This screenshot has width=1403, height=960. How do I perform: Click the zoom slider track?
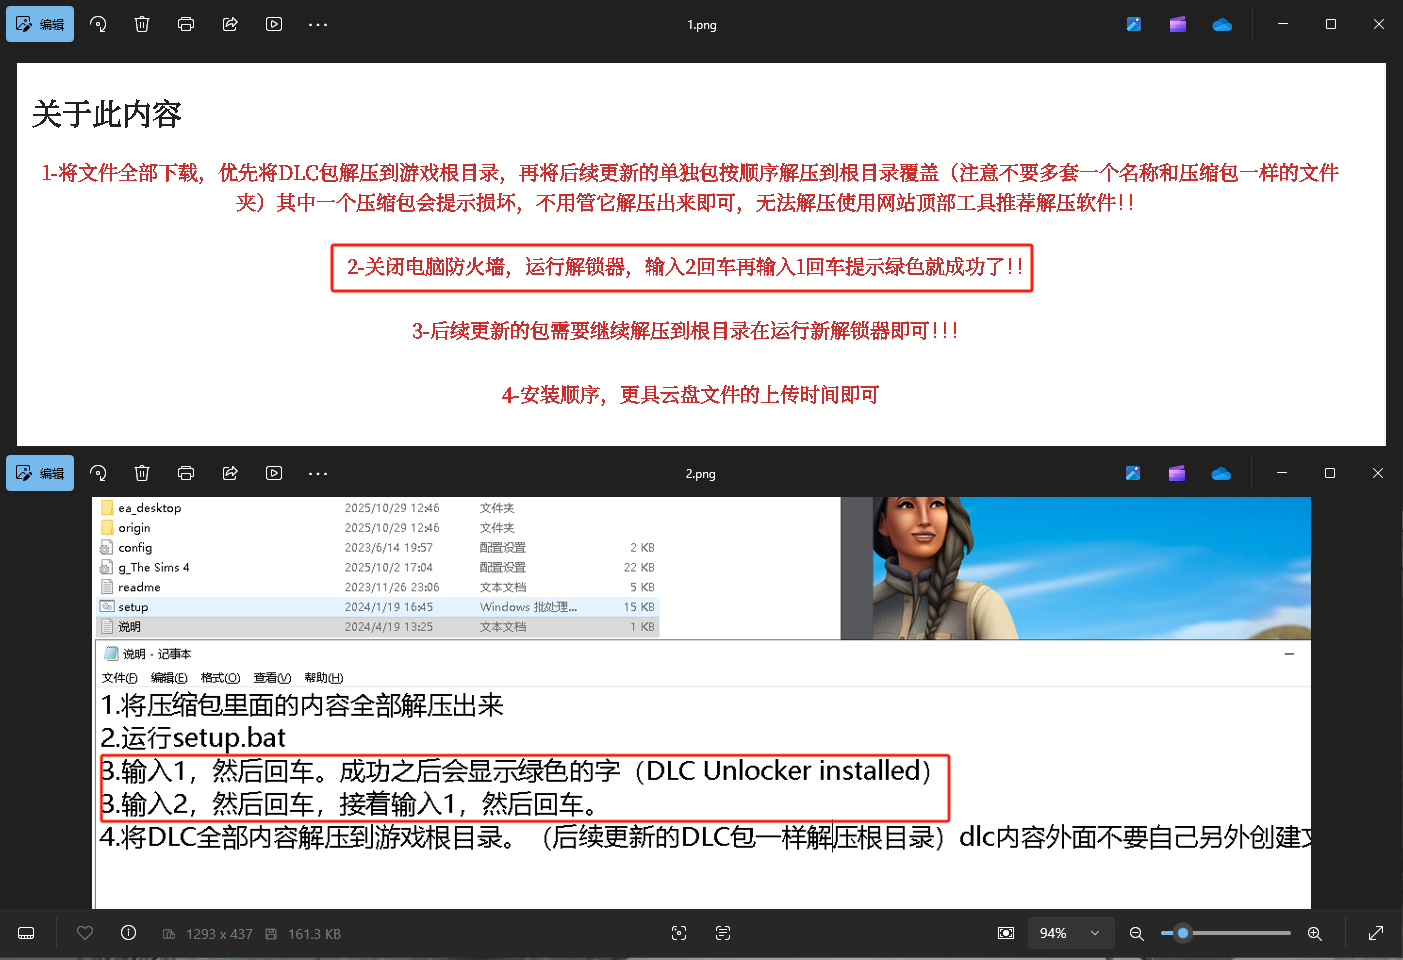click(1240, 933)
